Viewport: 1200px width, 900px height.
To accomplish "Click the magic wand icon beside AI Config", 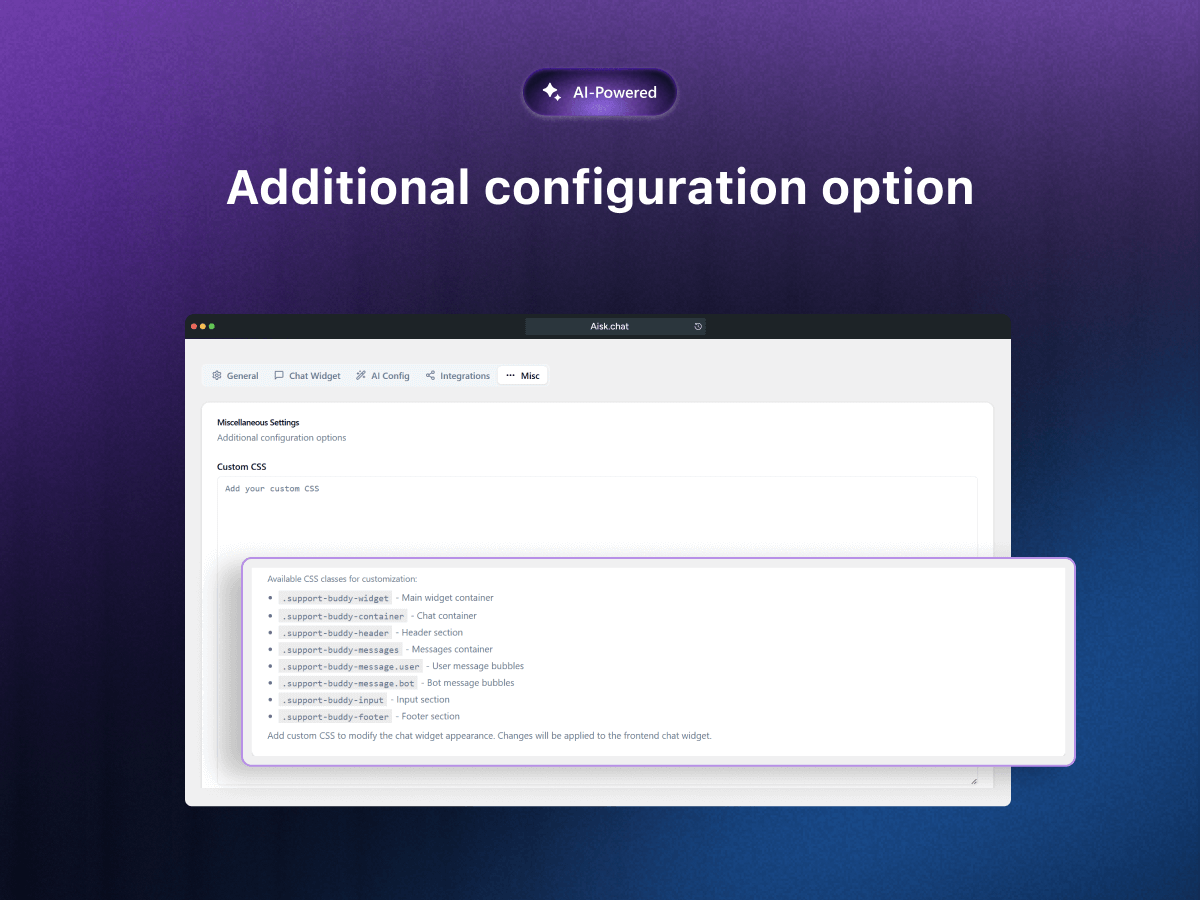I will point(361,376).
